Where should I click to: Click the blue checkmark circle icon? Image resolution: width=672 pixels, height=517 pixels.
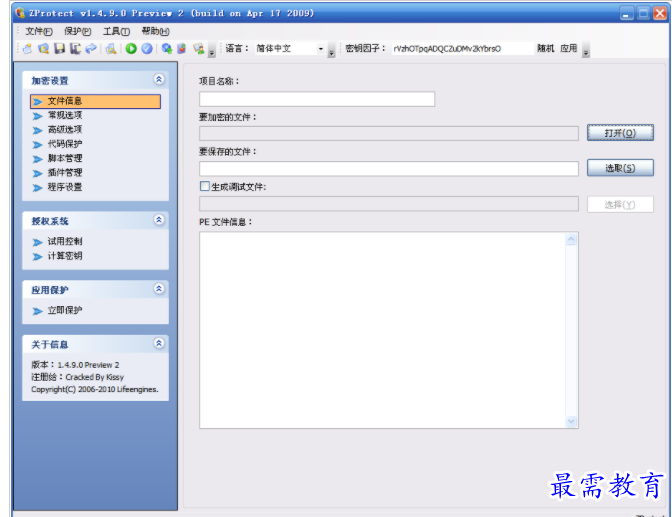[x=147, y=48]
